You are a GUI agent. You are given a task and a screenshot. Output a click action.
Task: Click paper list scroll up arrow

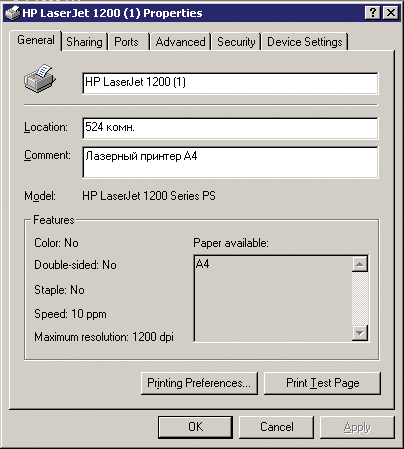coord(360,264)
